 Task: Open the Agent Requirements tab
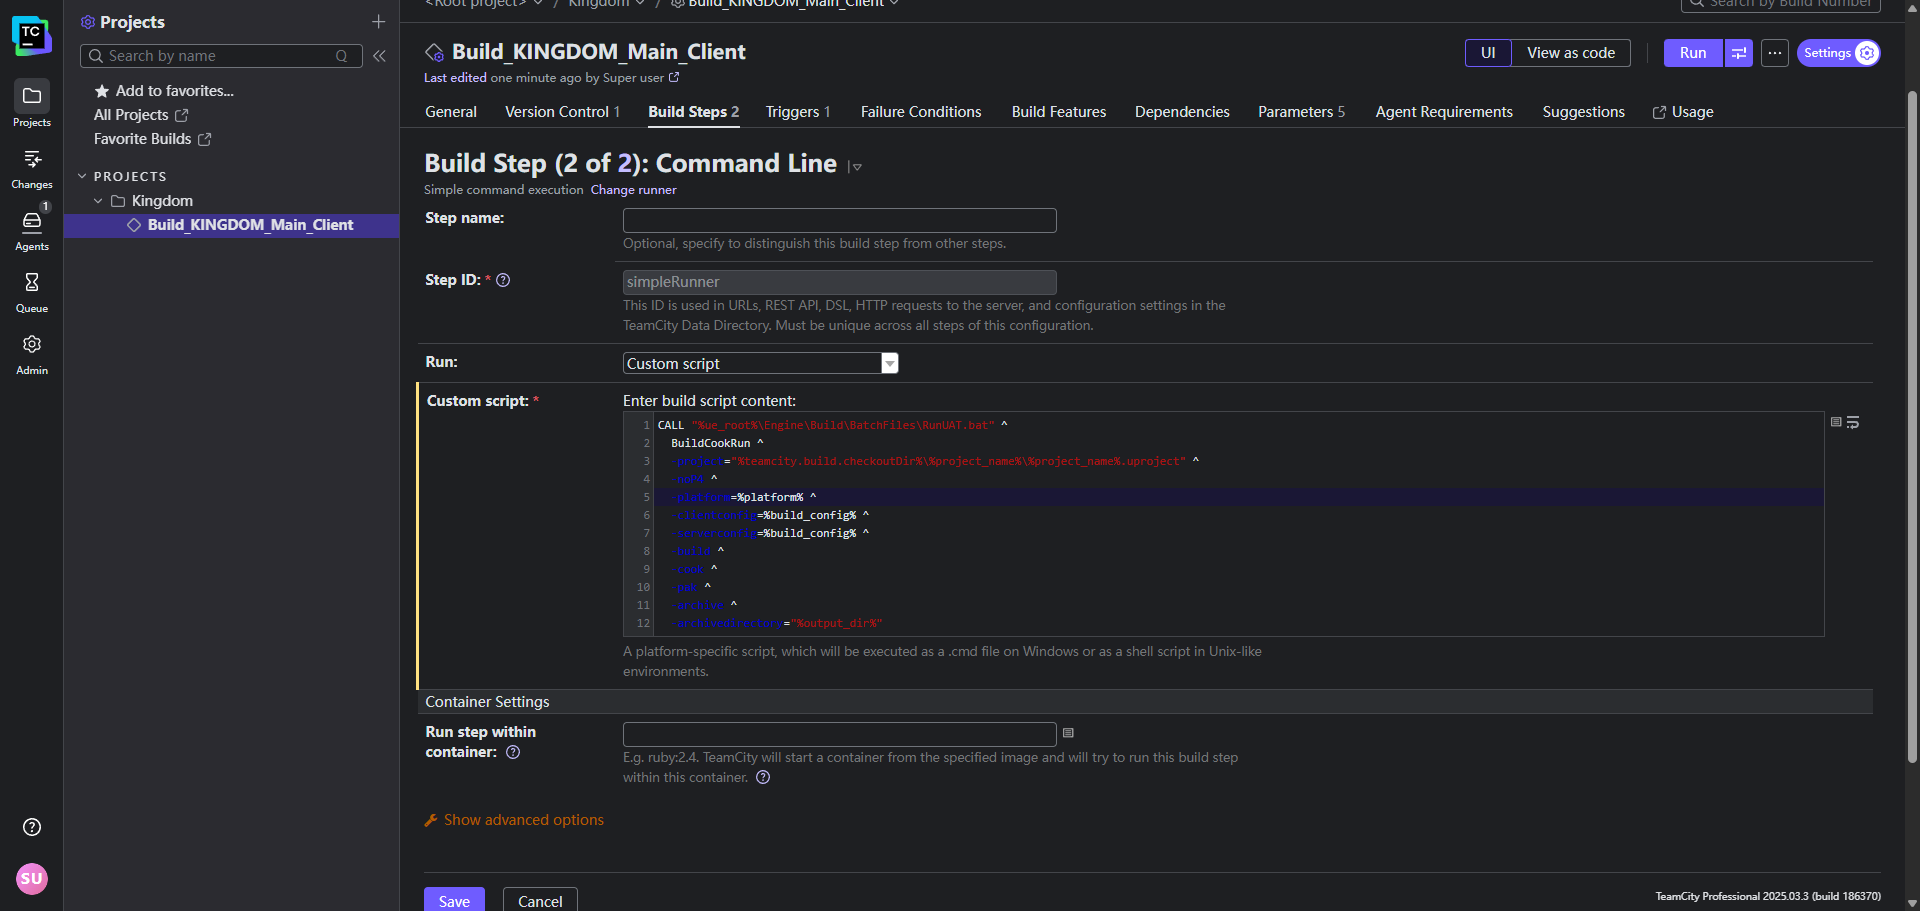(x=1444, y=112)
